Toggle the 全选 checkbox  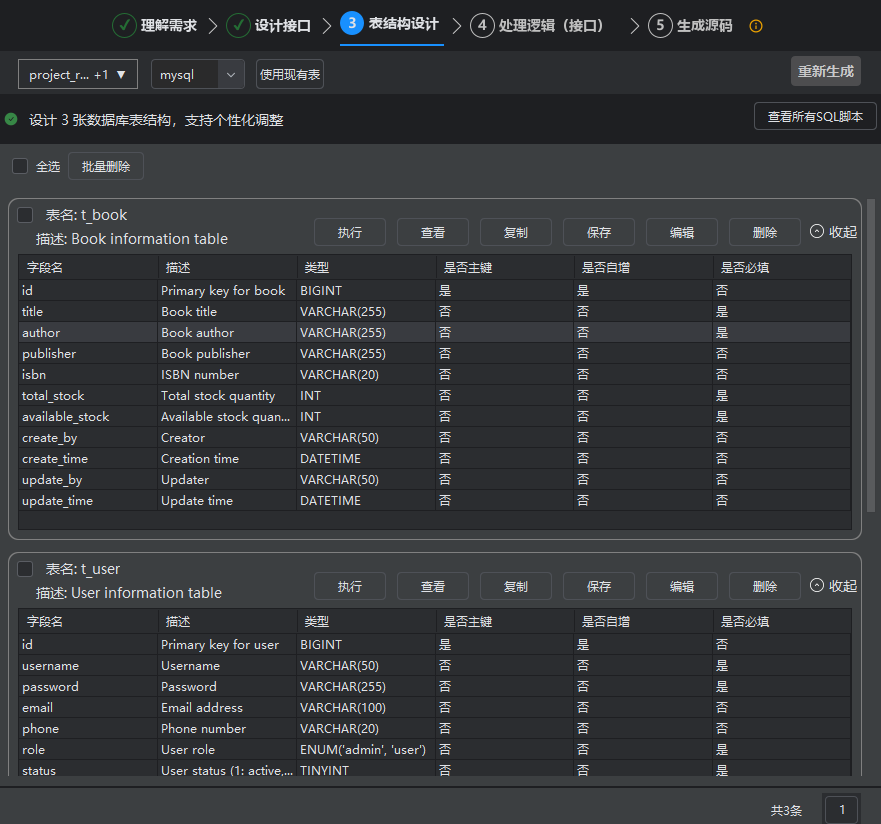coord(20,166)
